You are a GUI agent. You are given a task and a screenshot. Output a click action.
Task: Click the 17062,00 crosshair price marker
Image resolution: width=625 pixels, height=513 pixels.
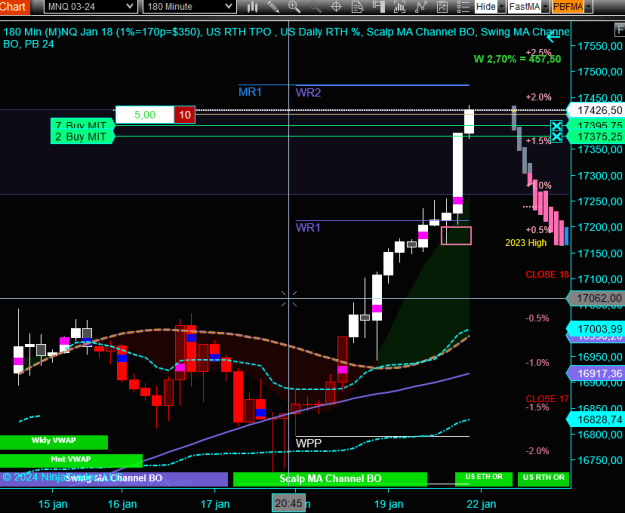tap(596, 298)
